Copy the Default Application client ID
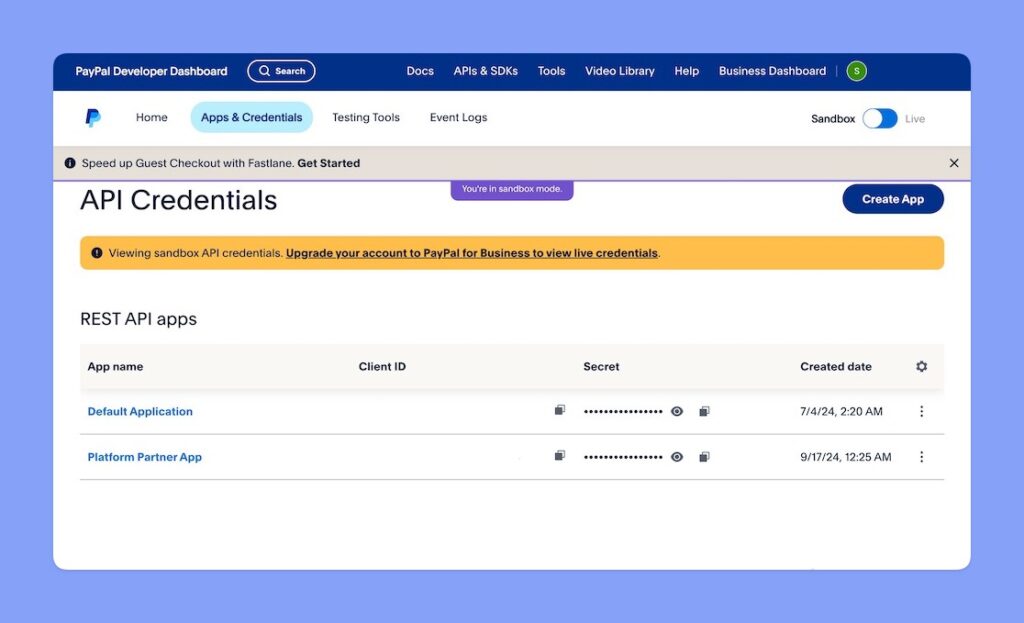 pyautogui.click(x=560, y=410)
